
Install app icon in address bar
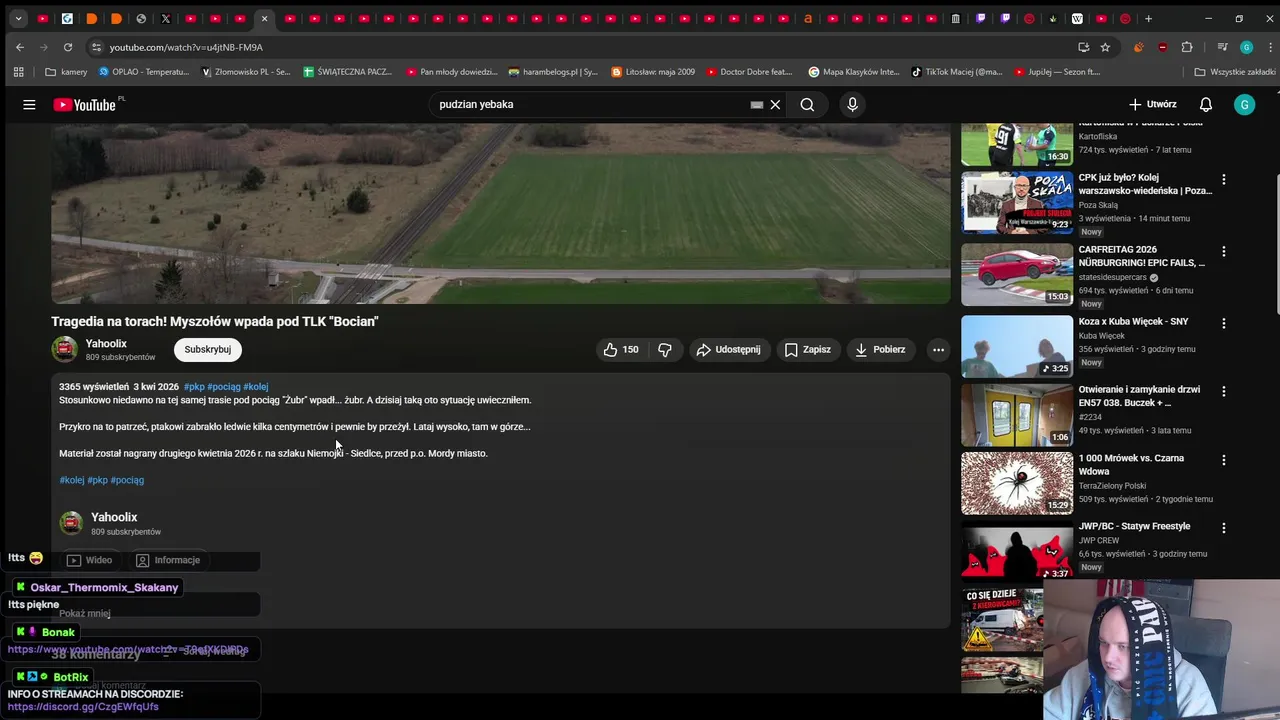(x=1083, y=47)
